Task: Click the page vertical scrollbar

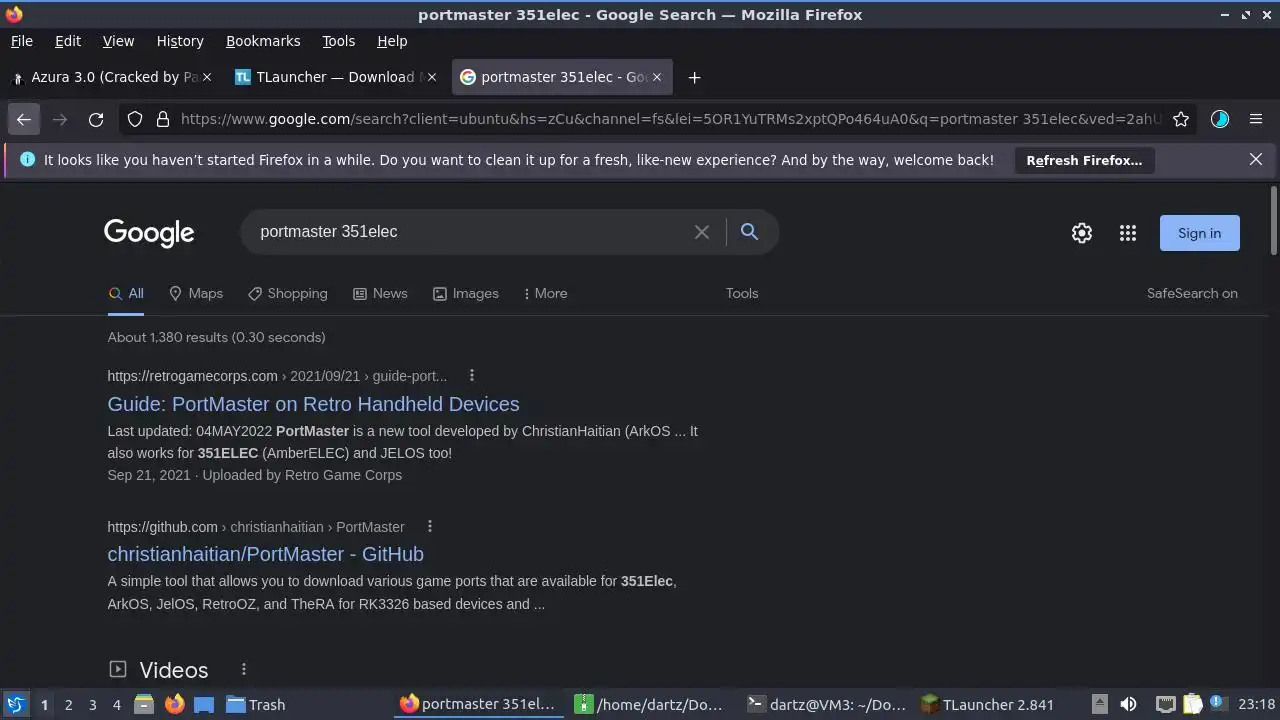Action: (1273, 220)
